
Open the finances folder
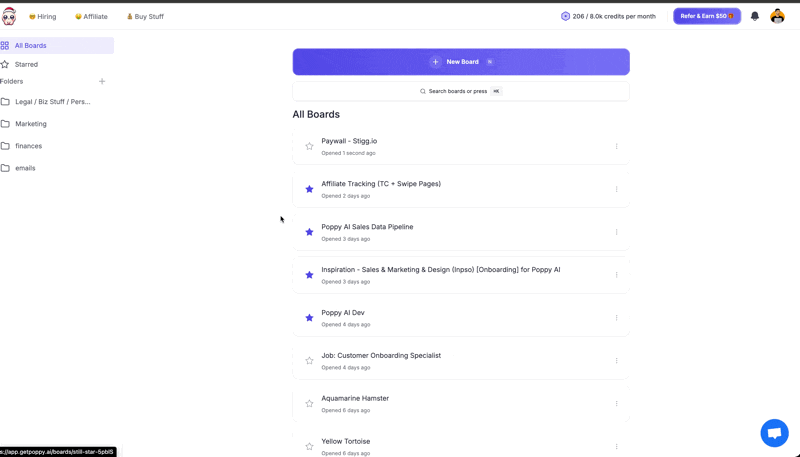(x=29, y=146)
